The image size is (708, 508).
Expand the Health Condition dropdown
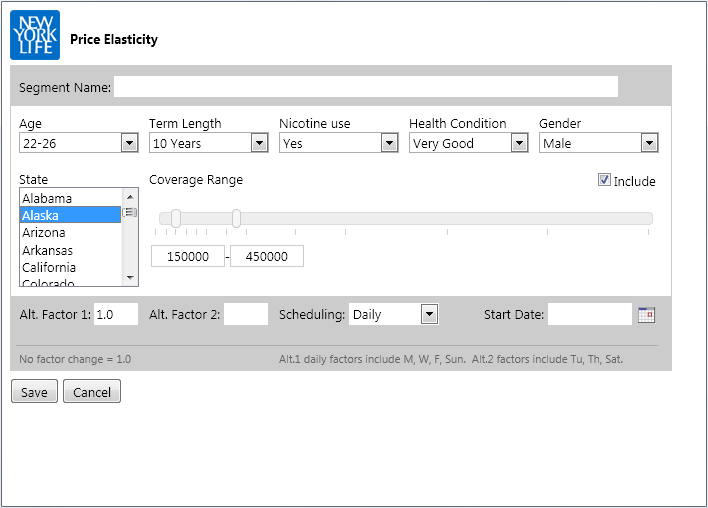coord(469,143)
